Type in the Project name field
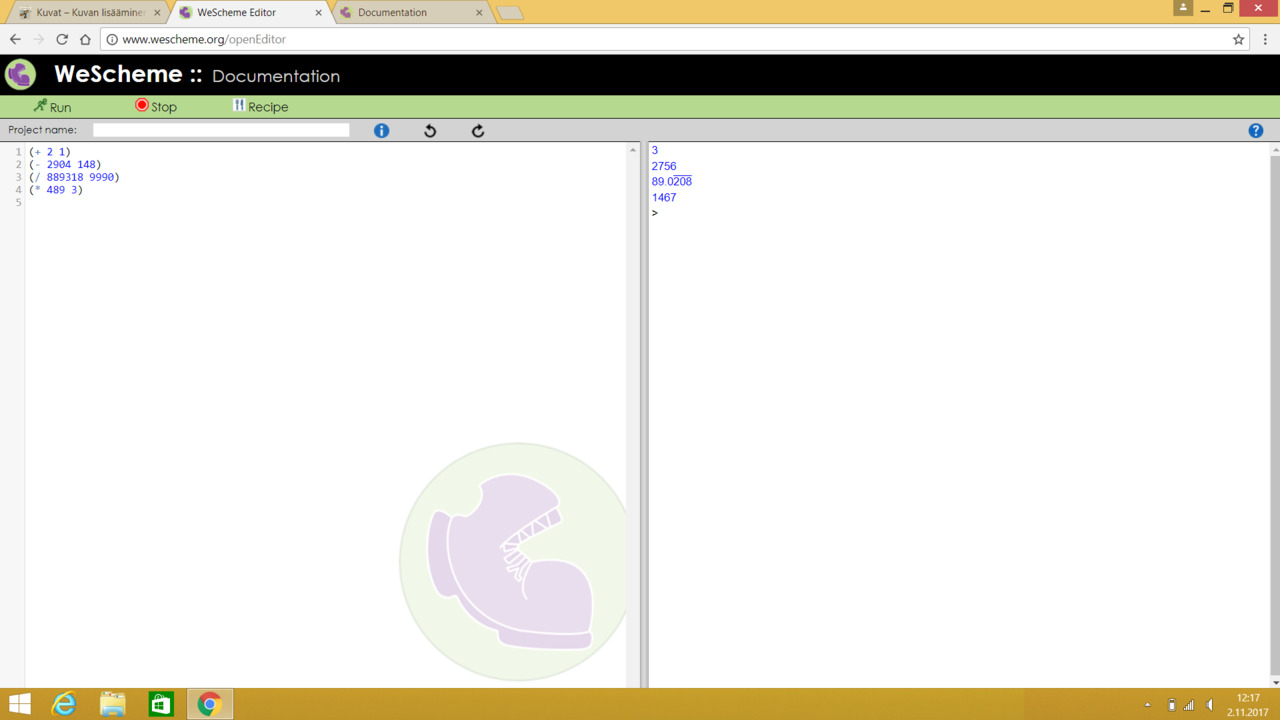The width and height of the screenshot is (1280, 720). 221,130
